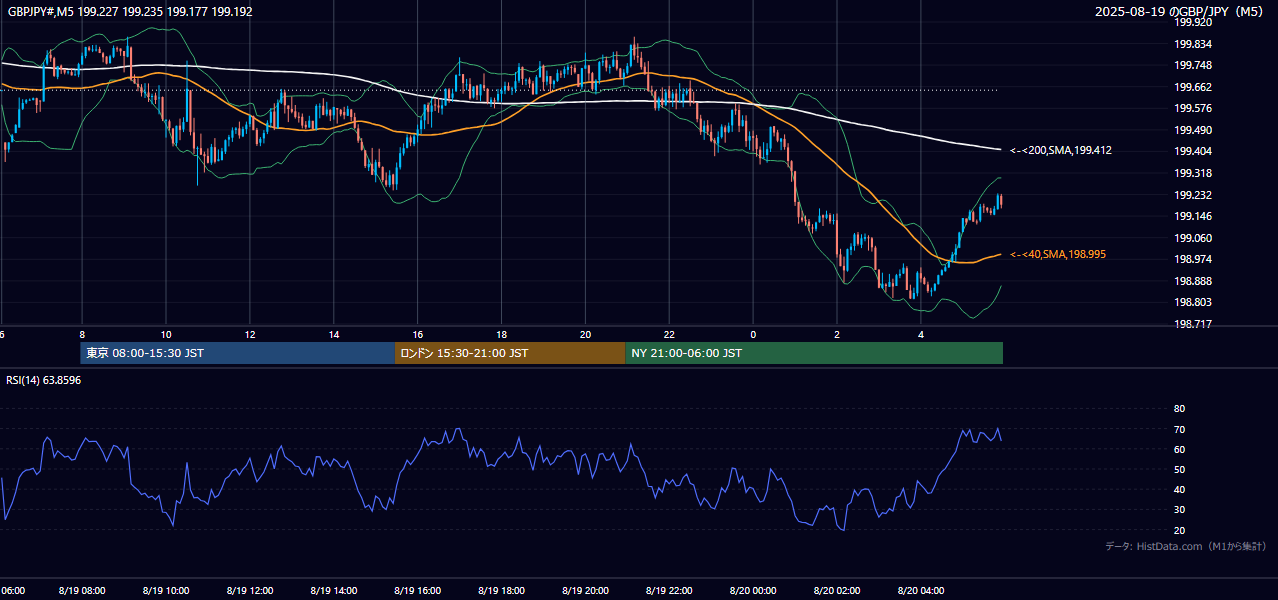Screen dimensions: 1278x600
Task: Click the 199.232 price axis label
Action: (1194, 195)
